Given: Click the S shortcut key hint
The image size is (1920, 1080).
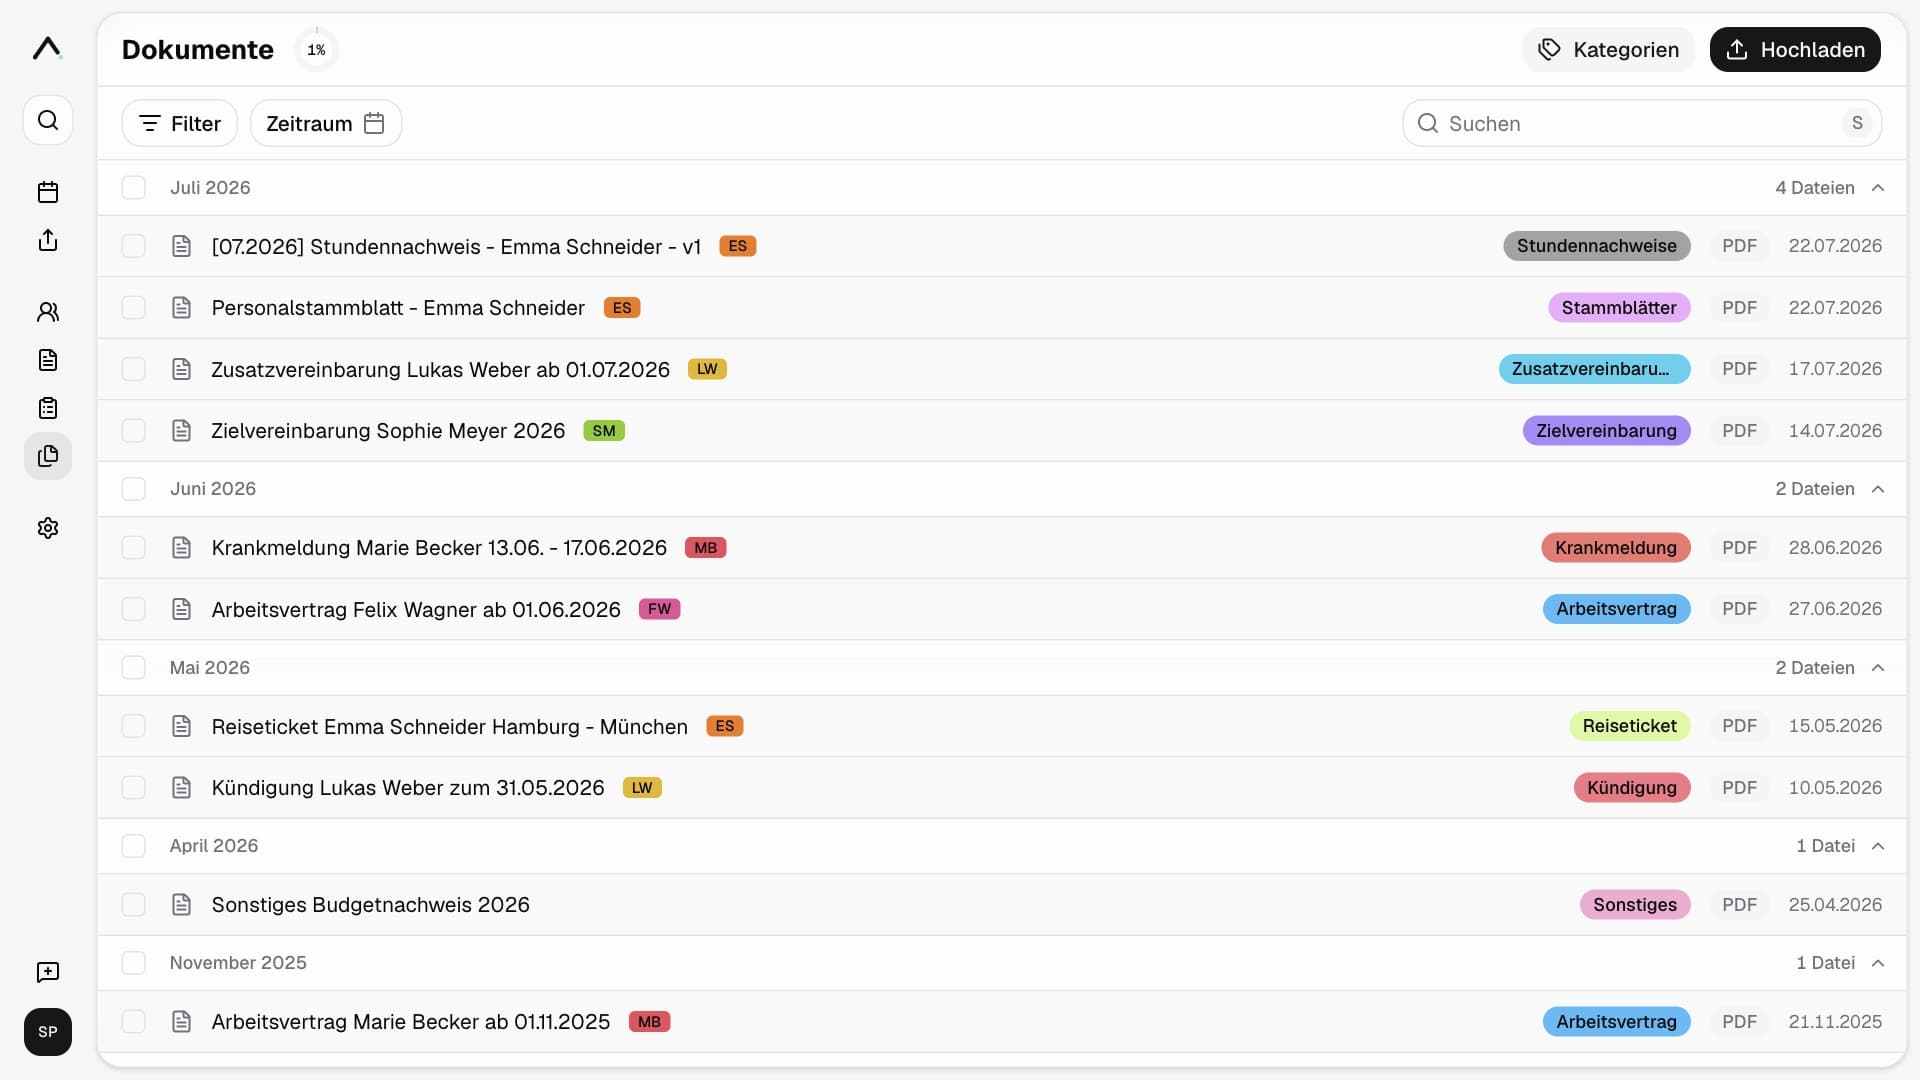Looking at the screenshot, I should pyautogui.click(x=1857, y=123).
